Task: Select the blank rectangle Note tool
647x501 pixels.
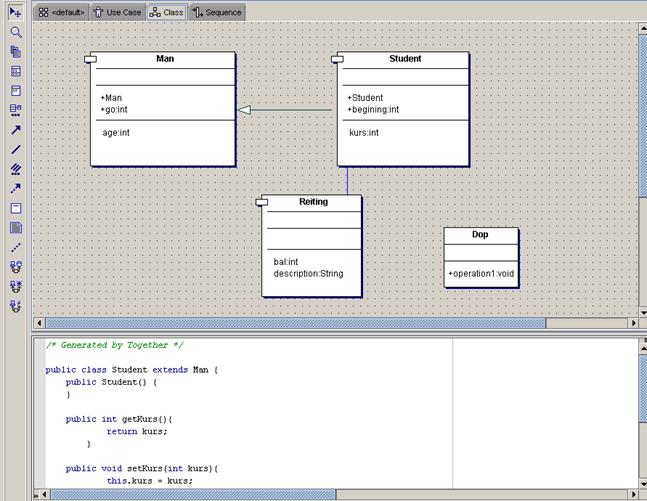Action: click(x=15, y=208)
